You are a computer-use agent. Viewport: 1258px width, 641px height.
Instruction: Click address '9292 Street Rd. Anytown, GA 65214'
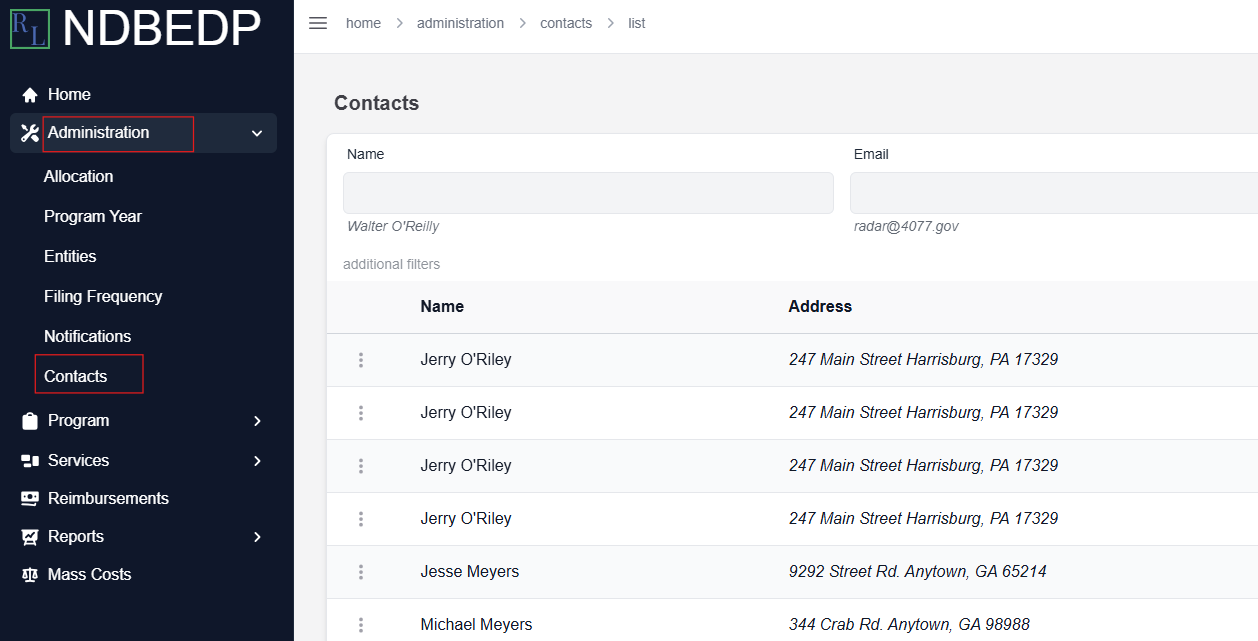click(918, 572)
